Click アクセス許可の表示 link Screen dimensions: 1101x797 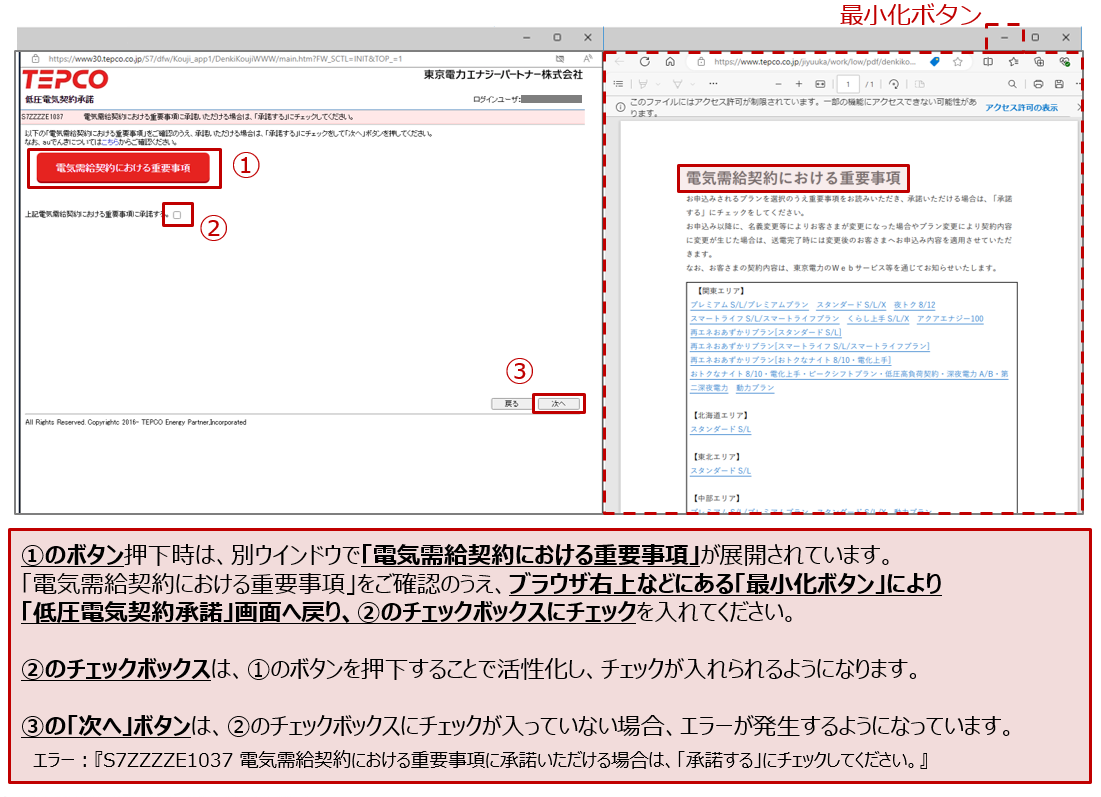pos(1021,107)
